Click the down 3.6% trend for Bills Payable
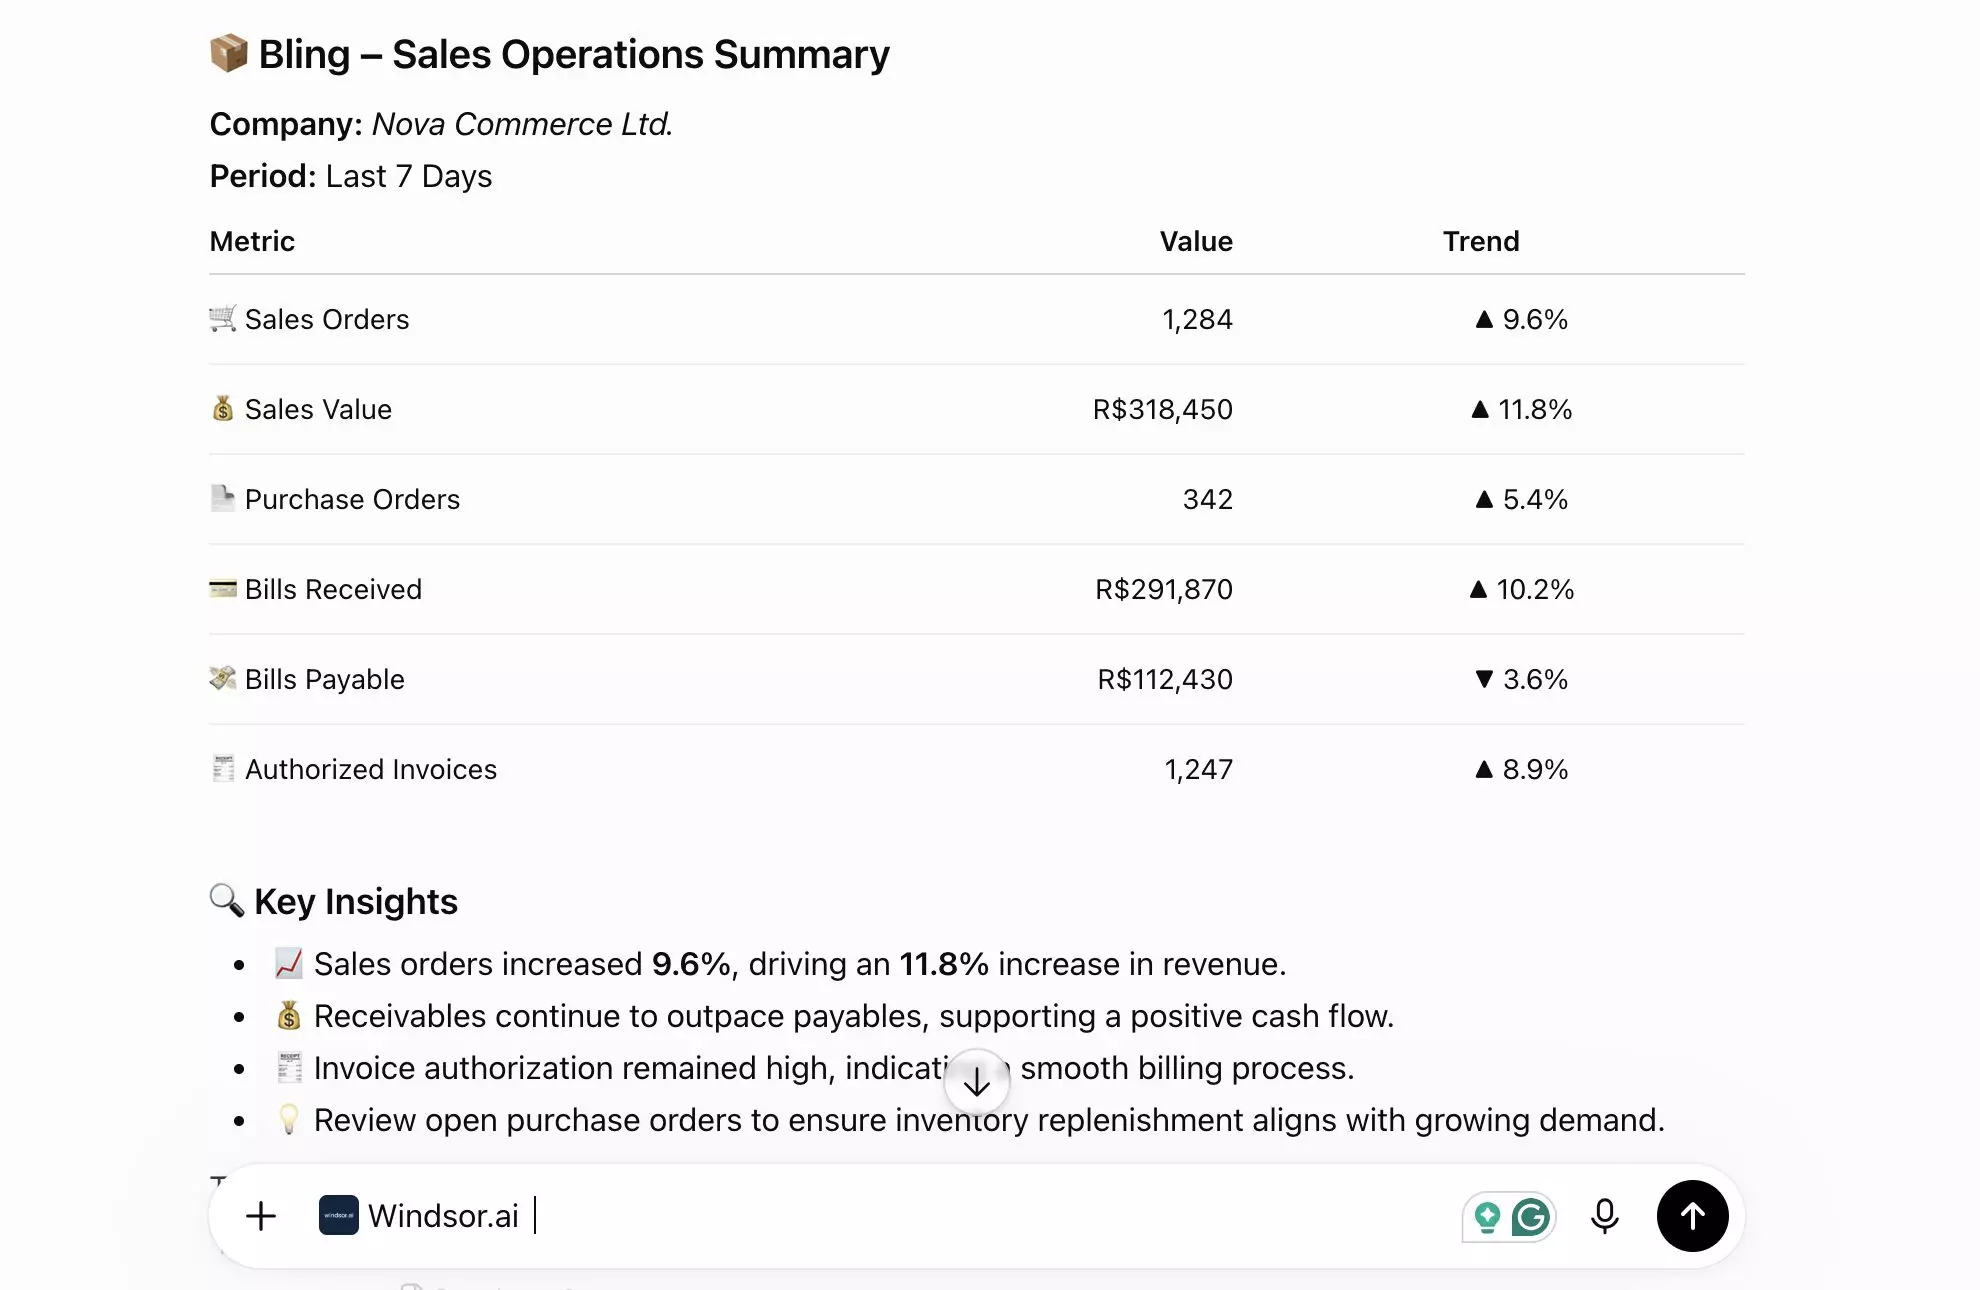This screenshot has width=1980, height=1290. click(x=1521, y=679)
